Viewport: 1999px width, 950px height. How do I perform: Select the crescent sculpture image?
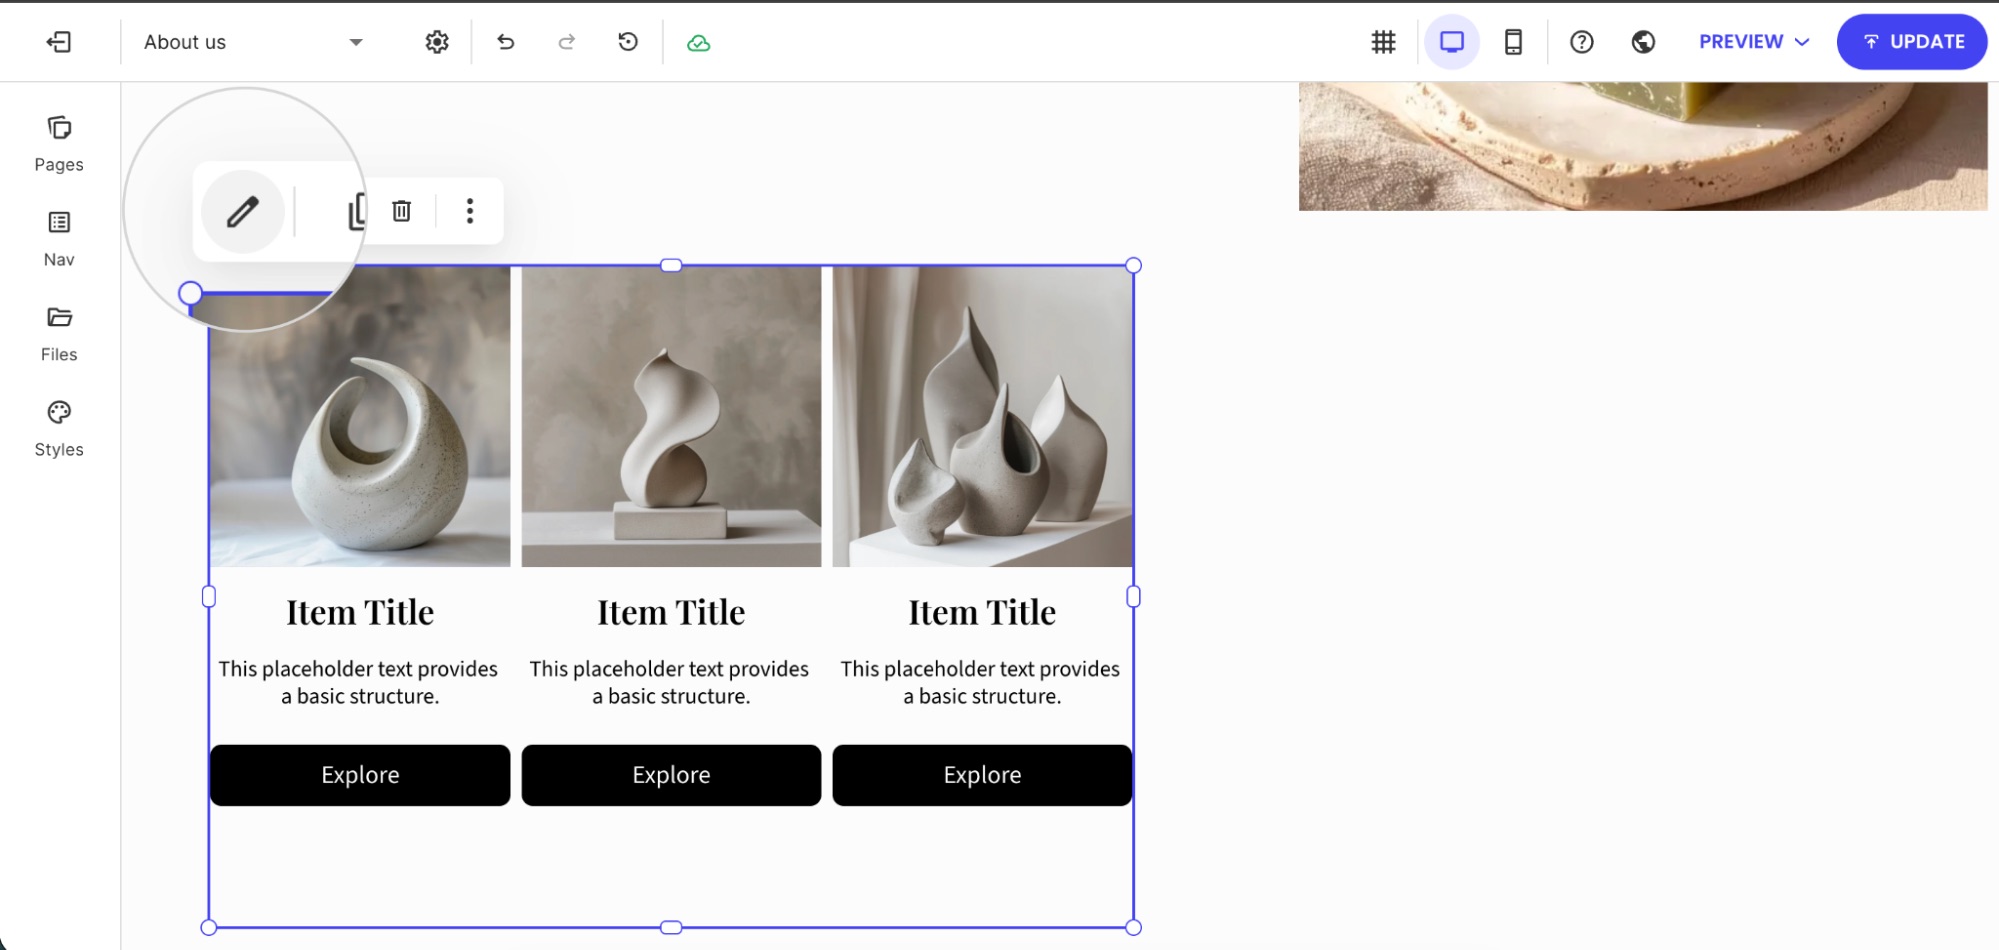pyautogui.click(x=360, y=417)
